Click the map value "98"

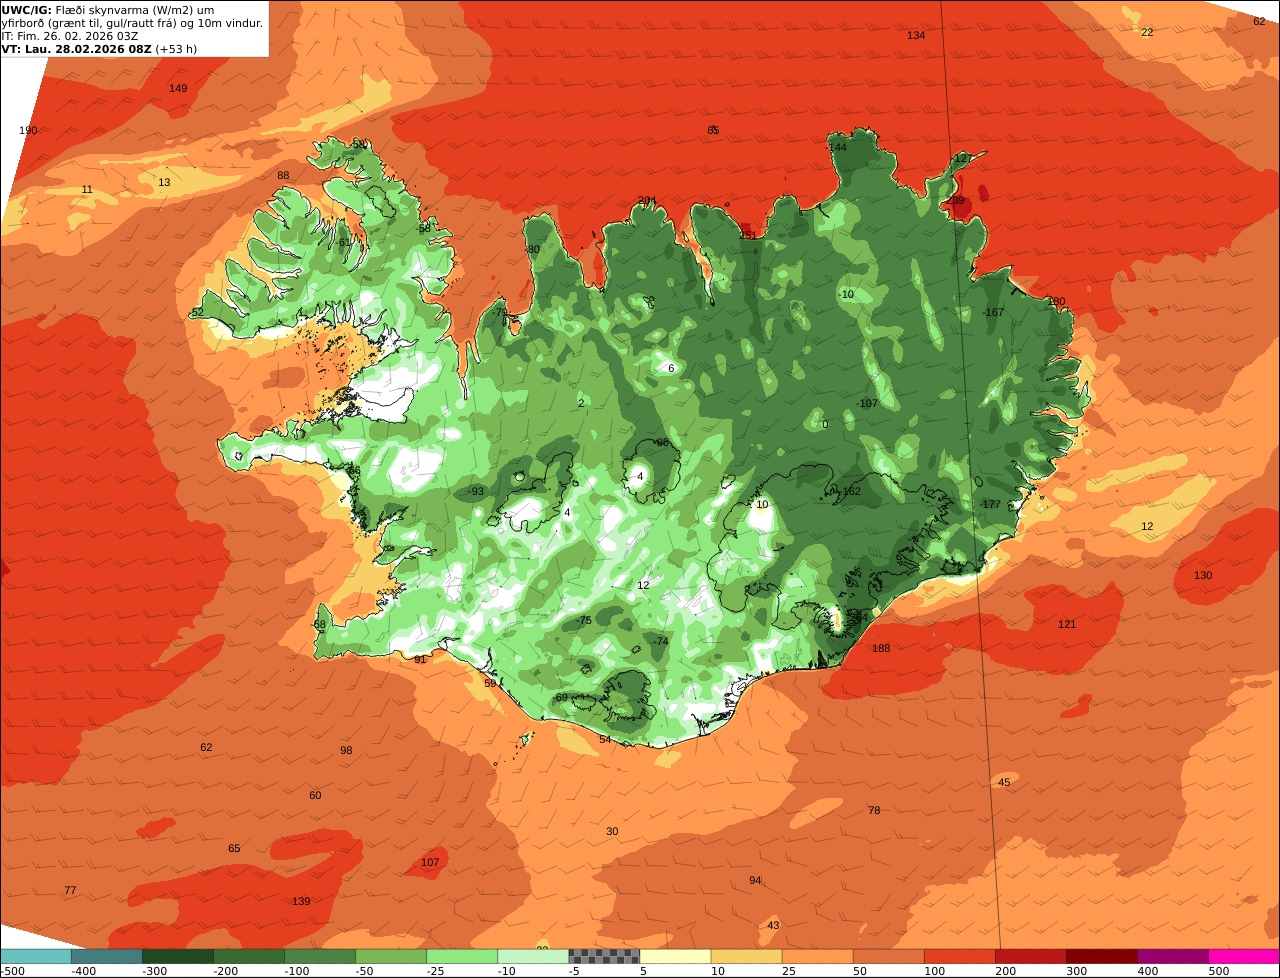[346, 751]
